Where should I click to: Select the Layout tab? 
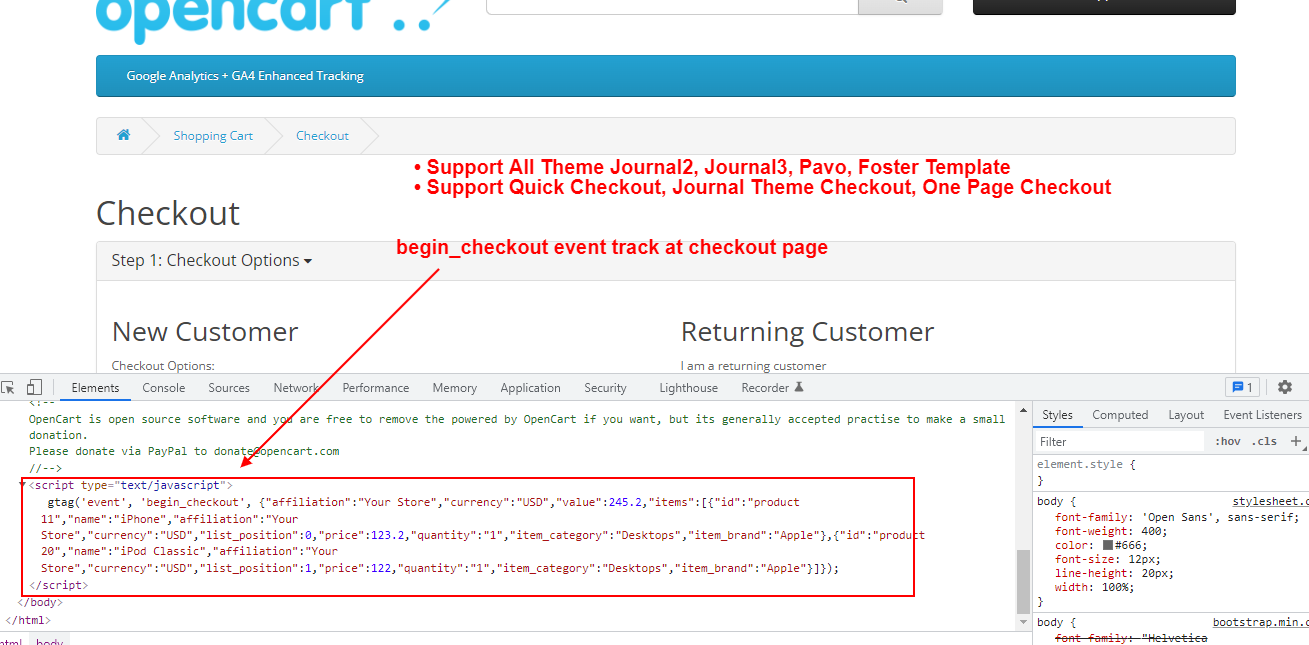pos(1186,415)
